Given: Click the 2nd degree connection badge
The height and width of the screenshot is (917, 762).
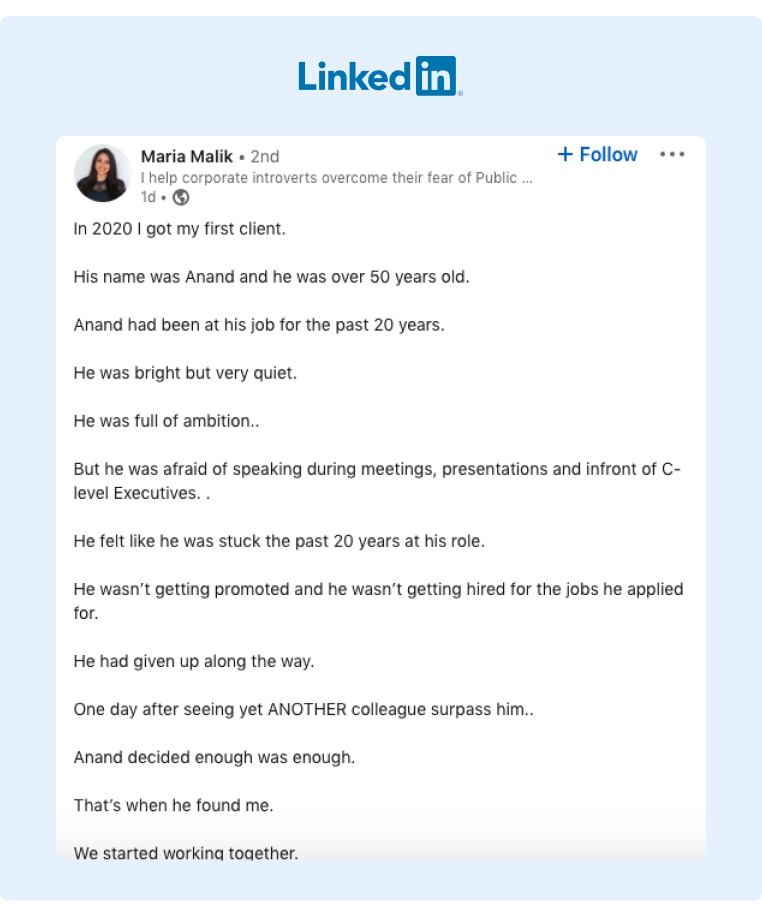Looking at the screenshot, I should 265,157.
